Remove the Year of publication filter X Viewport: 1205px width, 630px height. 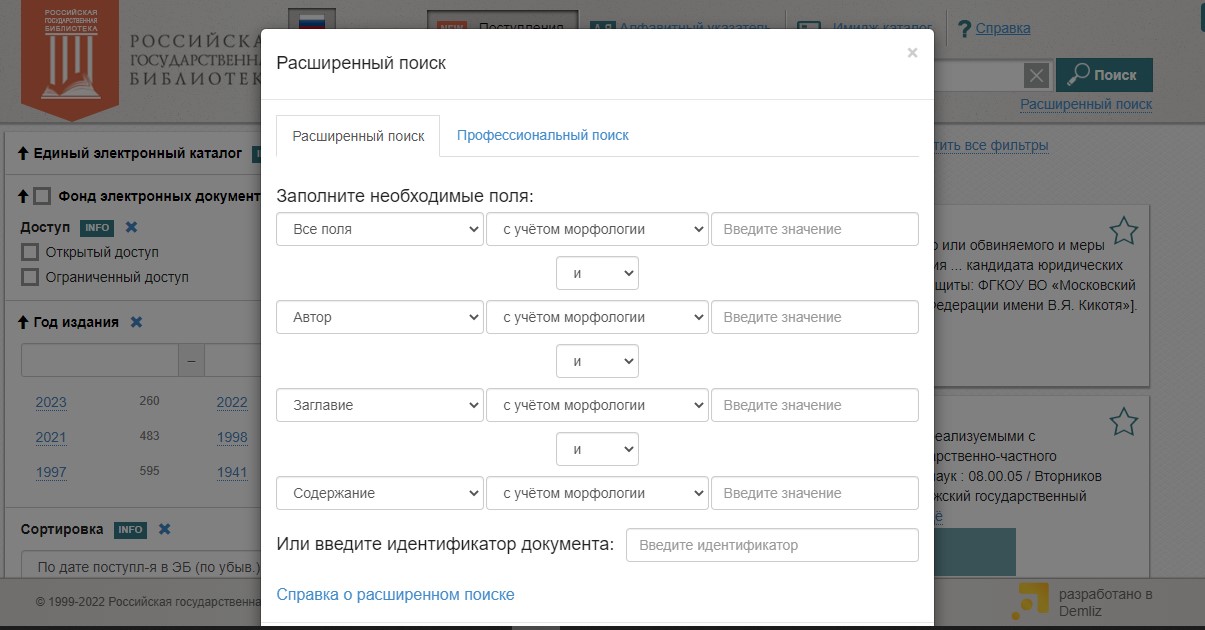pyautogui.click(x=136, y=322)
